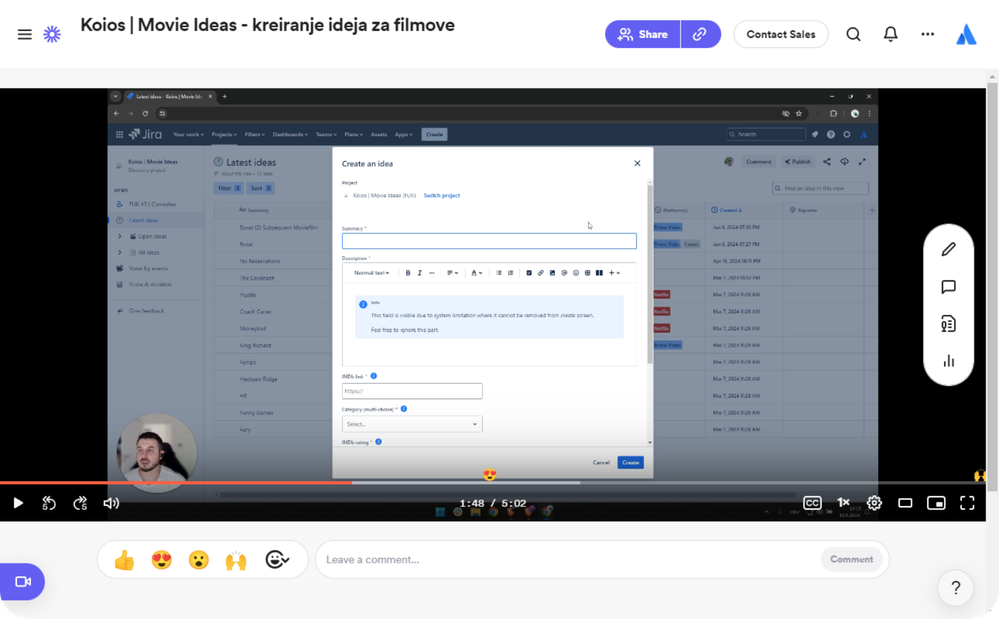Click the Contact Sales button
This screenshot has width=999, height=619.
pyautogui.click(x=780, y=34)
